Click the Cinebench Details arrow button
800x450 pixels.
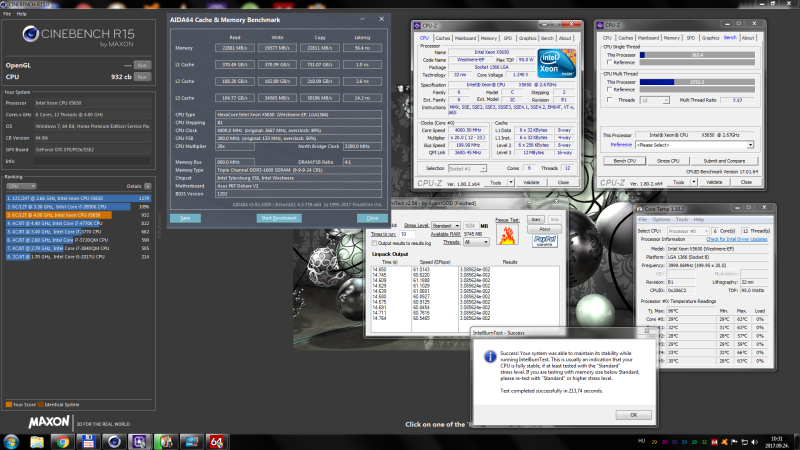[147, 186]
